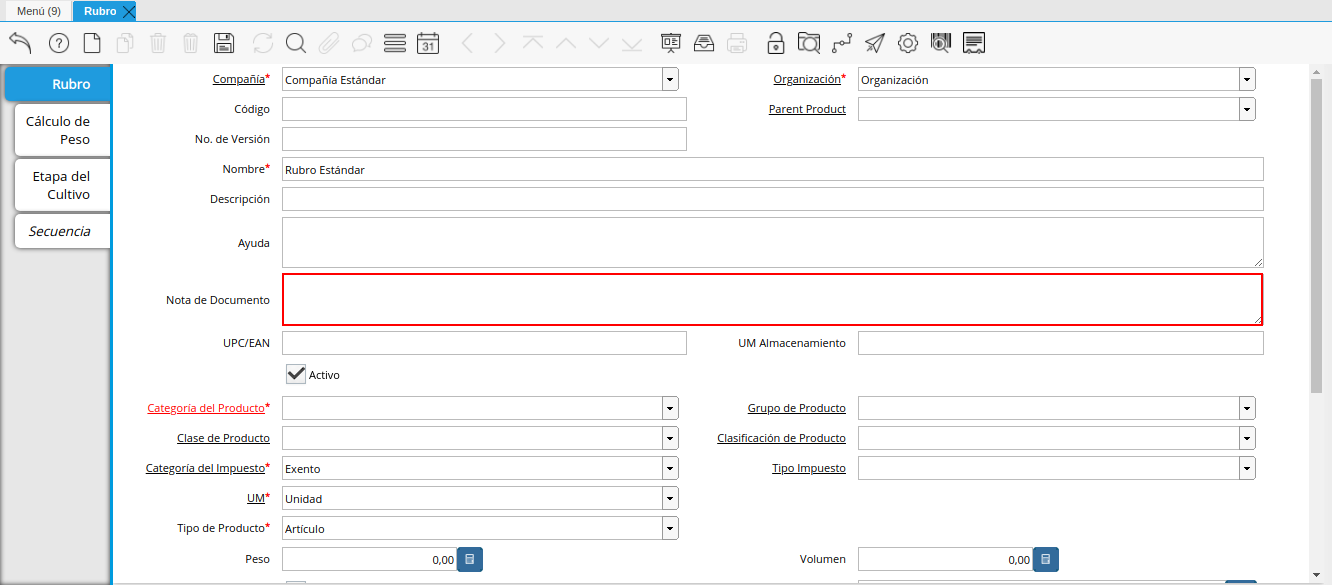
Task: Open the Categoría del Producto dropdown
Action: (x=670, y=408)
